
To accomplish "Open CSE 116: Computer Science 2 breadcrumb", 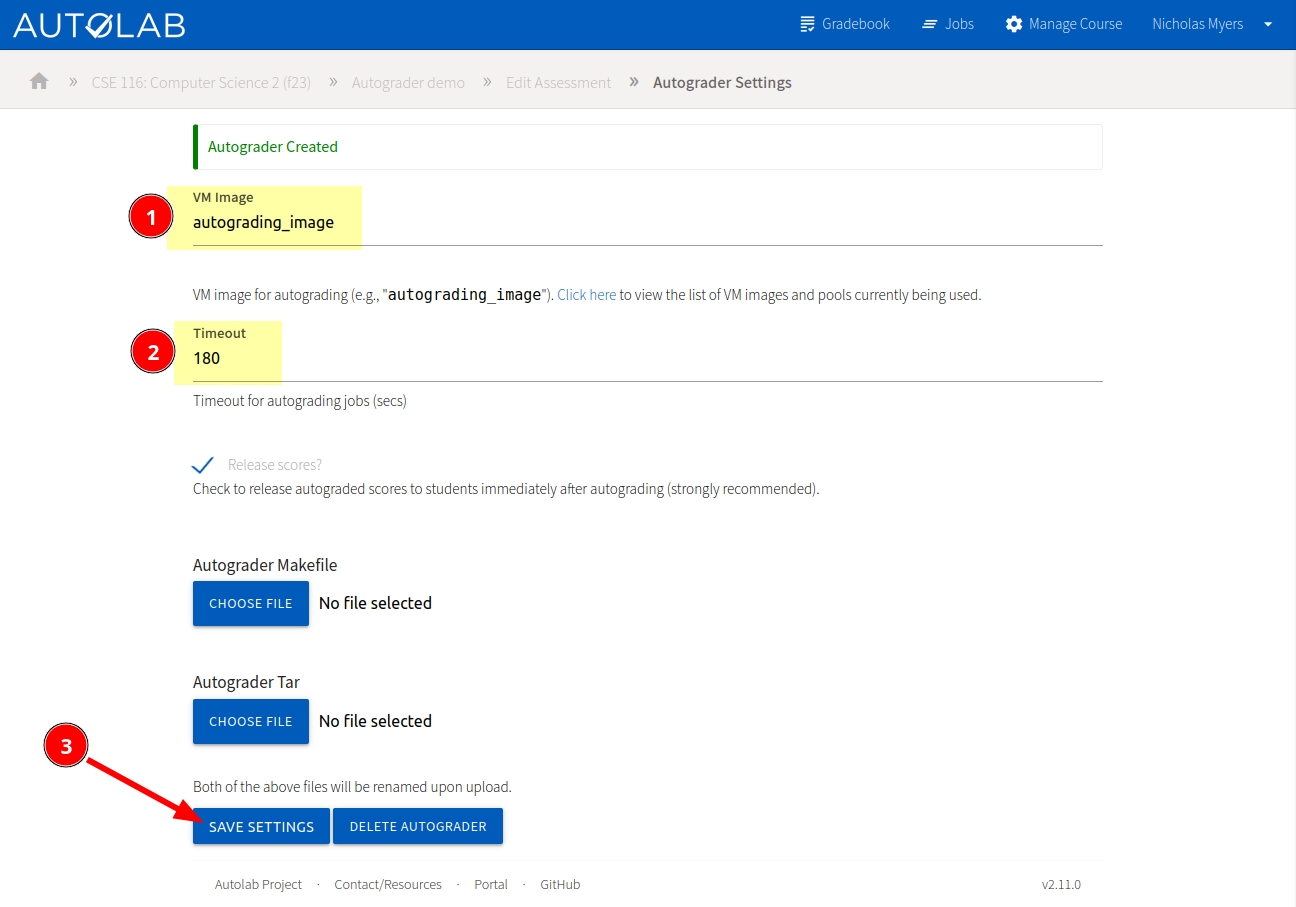I will click(201, 82).
